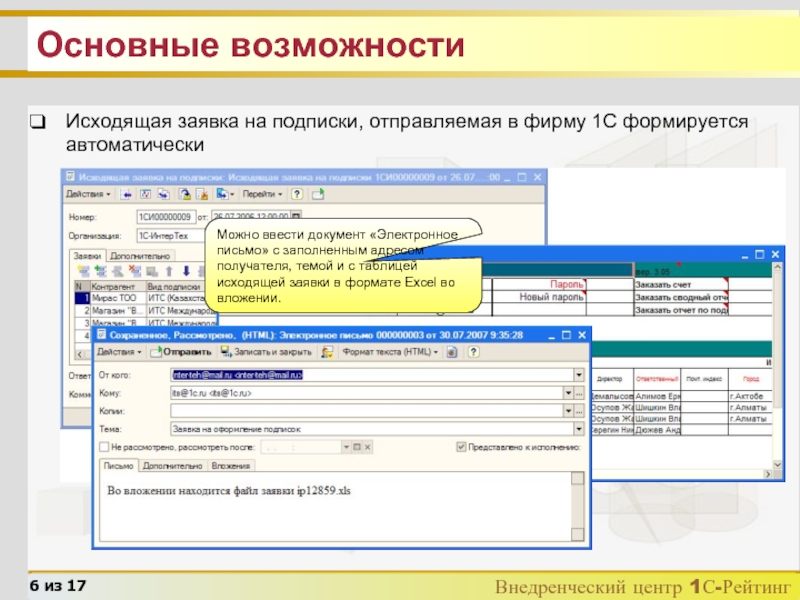Screen dimensions: 800x600
Task: Click the delete row icon with red cross
Action: click(x=135, y=271)
